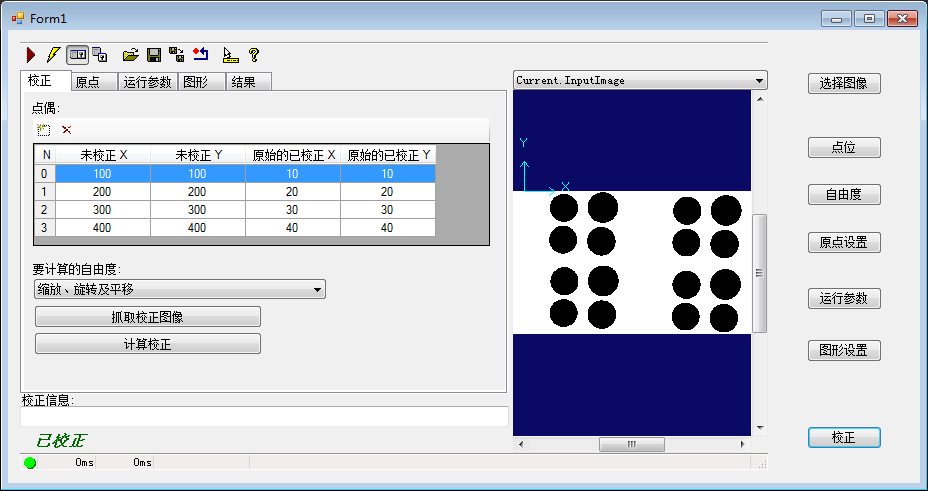Click the image horizontal scrollbar thumb
This screenshot has width=928, height=491.
(x=631, y=444)
